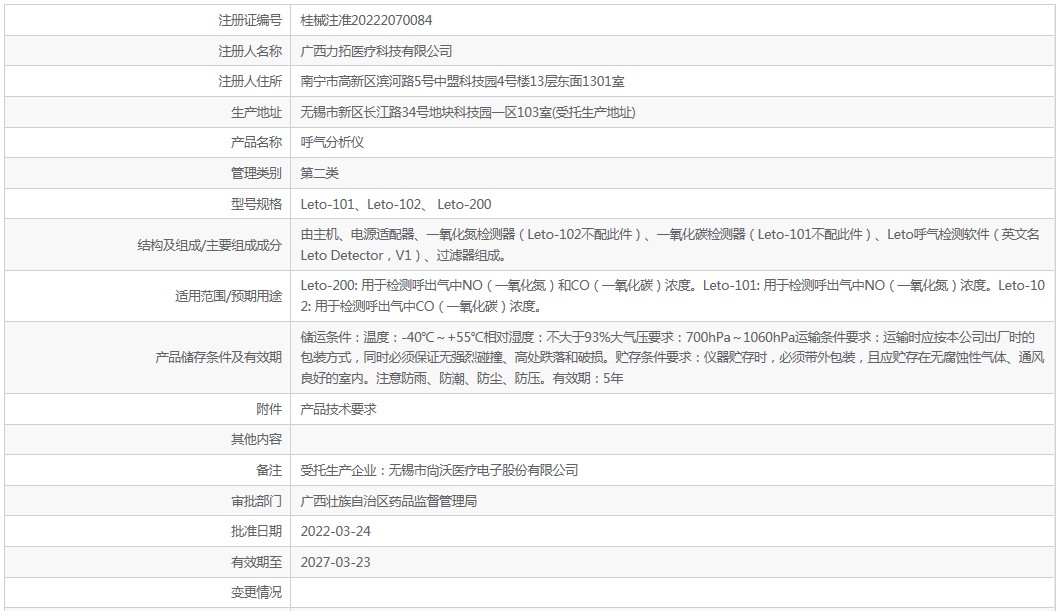Select storage conditions text starting 储运条件
The image size is (1062, 611).
[673, 358]
